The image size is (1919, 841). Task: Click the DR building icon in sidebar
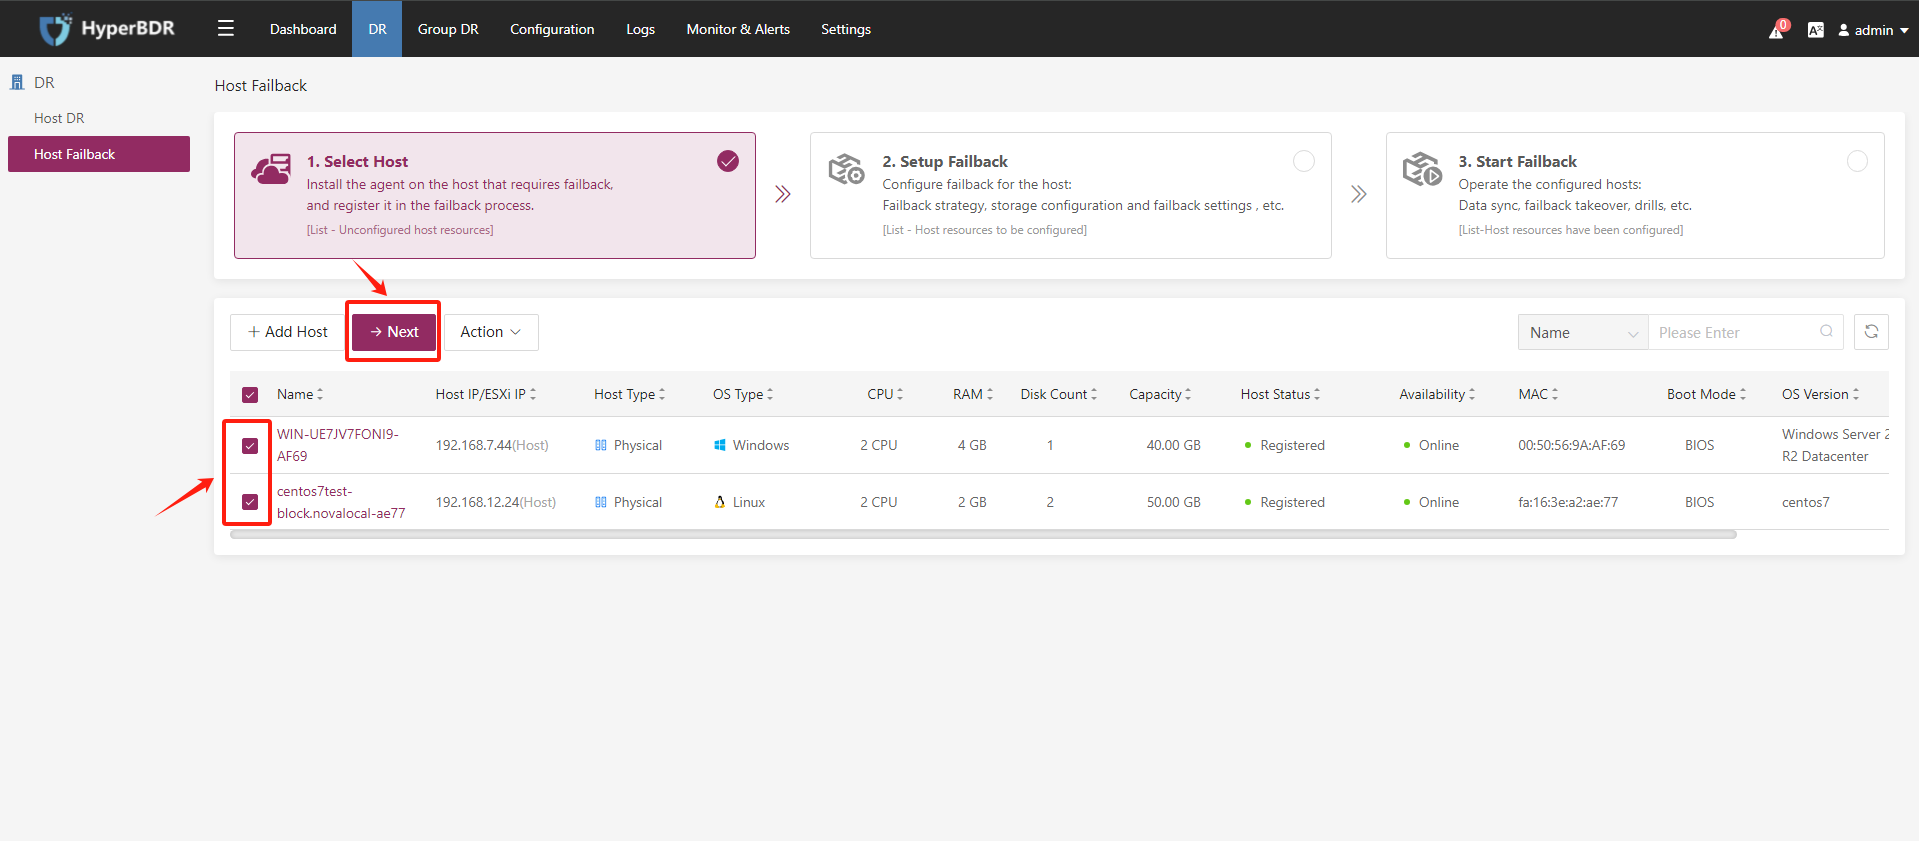pyautogui.click(x=17, y=82)
